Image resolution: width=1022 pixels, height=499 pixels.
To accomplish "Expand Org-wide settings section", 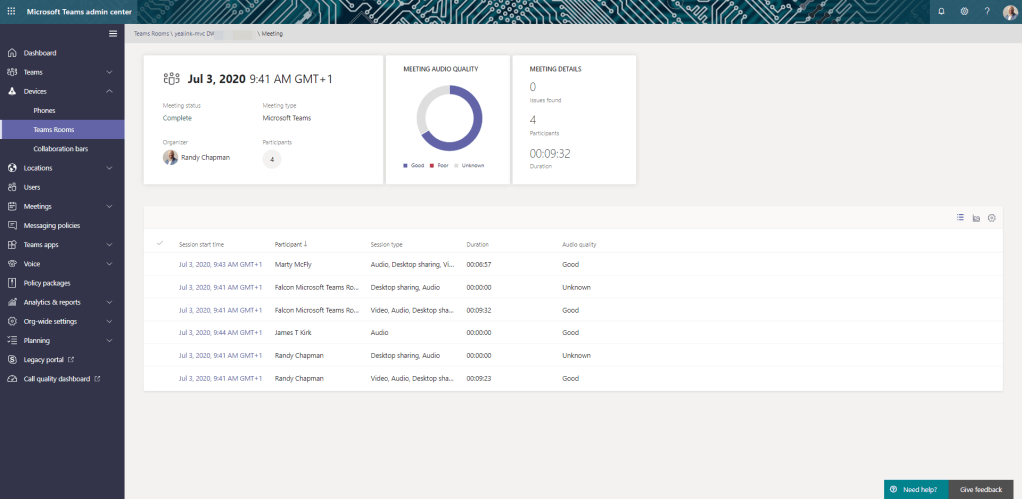I will pos(109,321).
